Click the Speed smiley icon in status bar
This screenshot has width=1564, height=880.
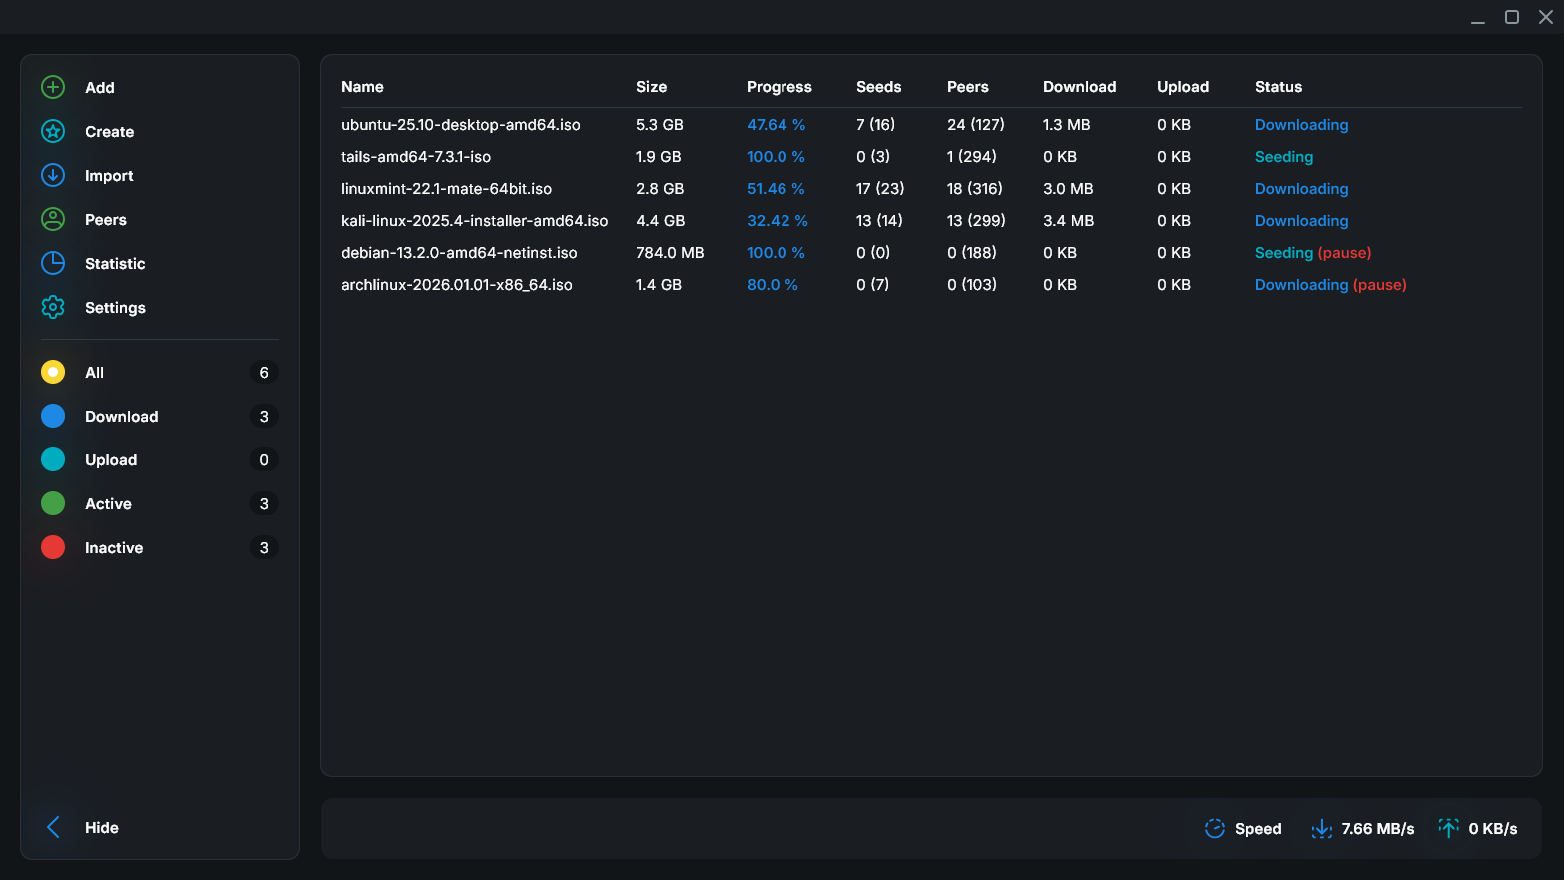click(1214, 828)
